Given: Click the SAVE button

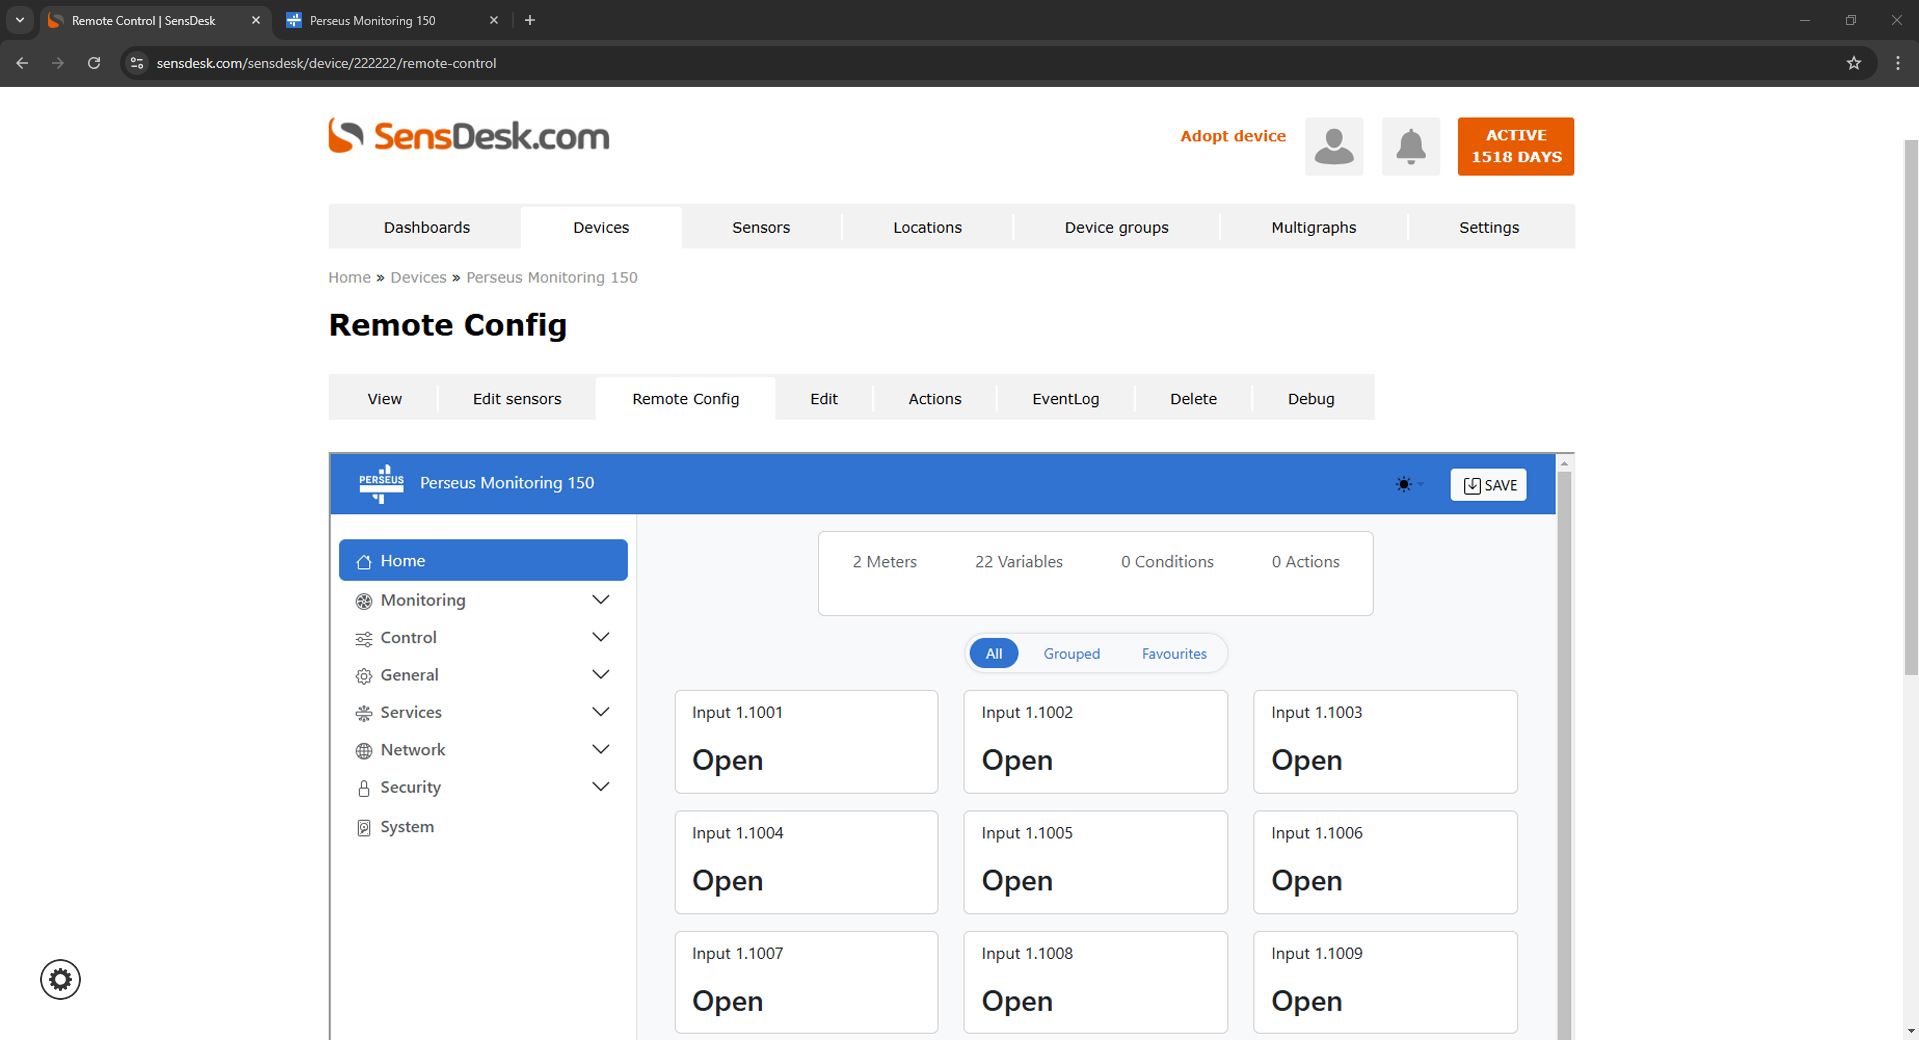Looking at the screenshot, I should [1488, 485].
